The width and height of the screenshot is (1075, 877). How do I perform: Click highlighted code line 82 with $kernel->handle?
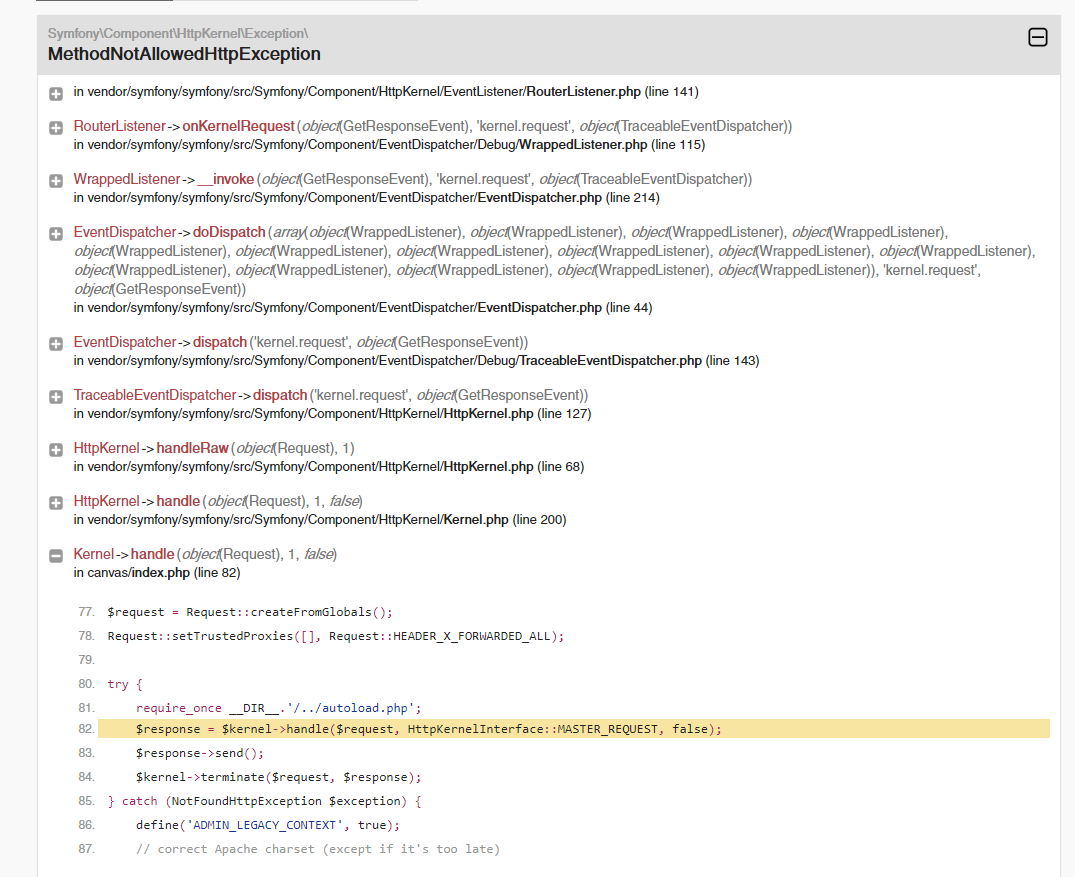click(x=574, y=729)
